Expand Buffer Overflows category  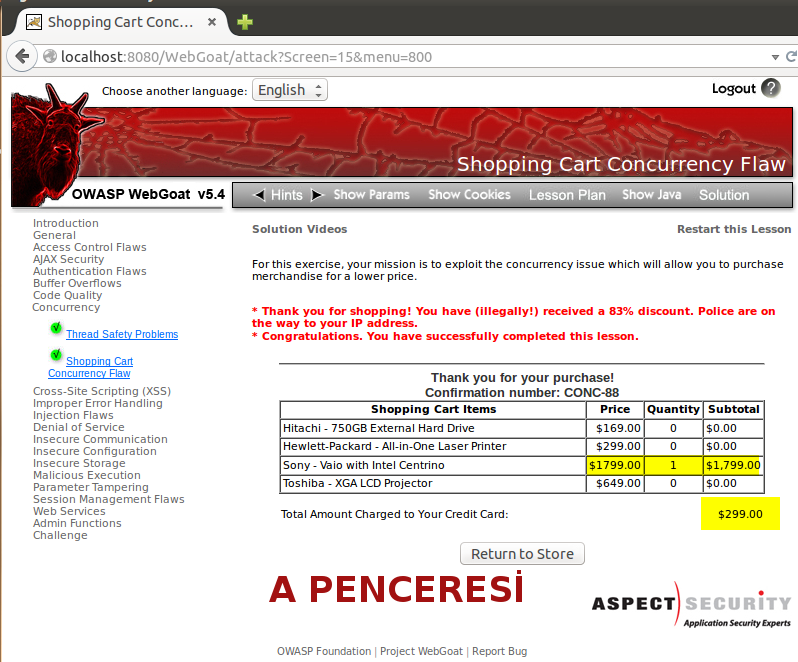(77, 283)
